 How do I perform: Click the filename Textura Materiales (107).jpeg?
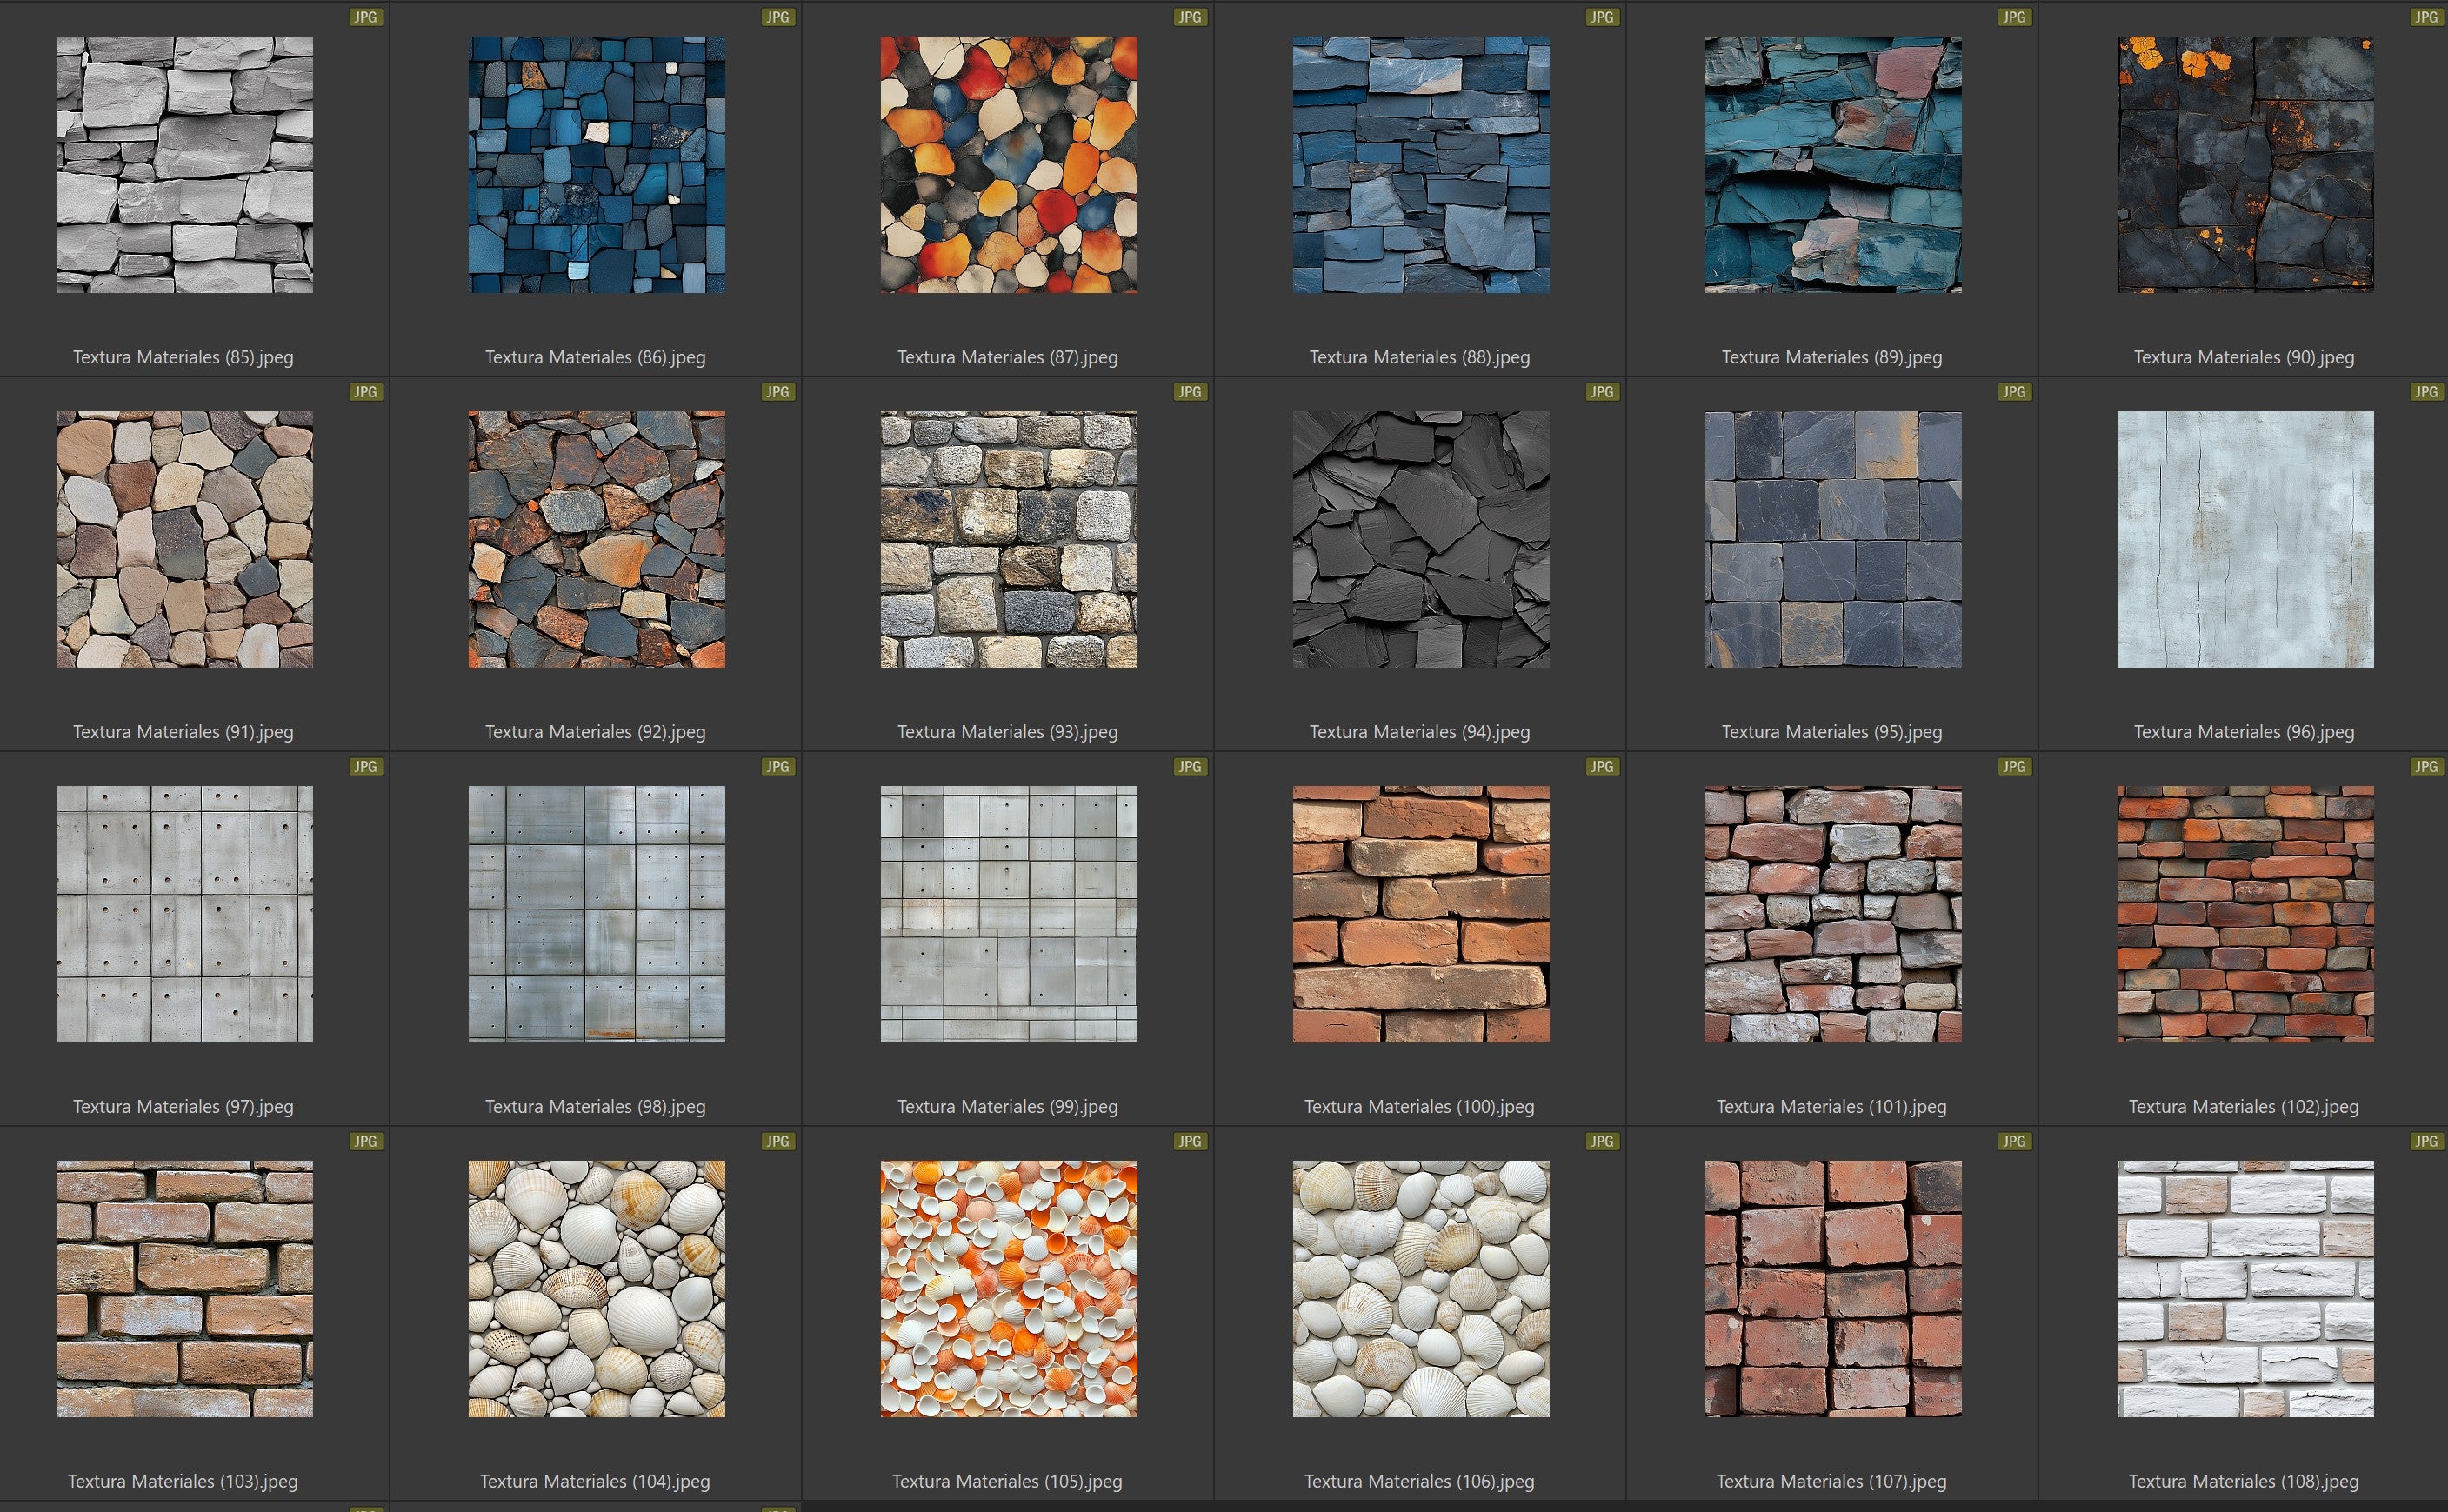pos(1831,1481)
